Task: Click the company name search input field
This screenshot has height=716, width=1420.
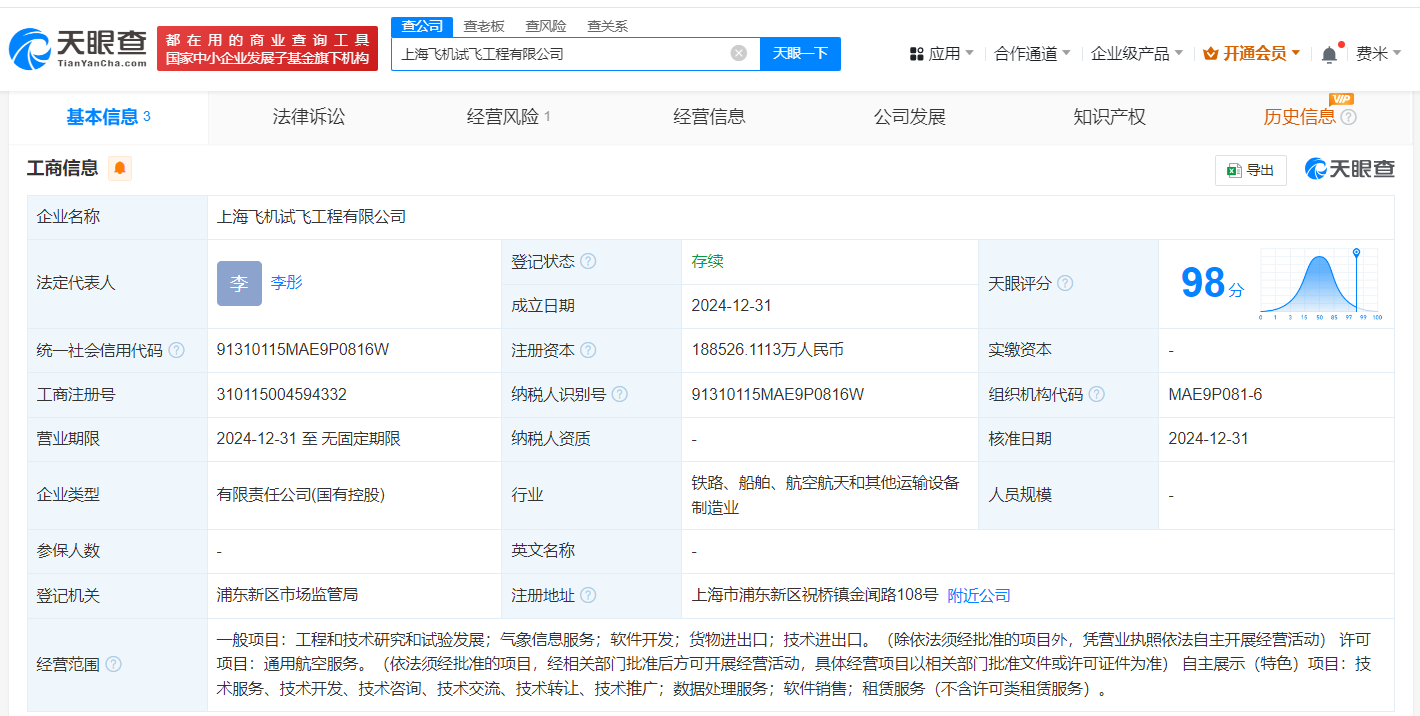Action: coord(560,54)
